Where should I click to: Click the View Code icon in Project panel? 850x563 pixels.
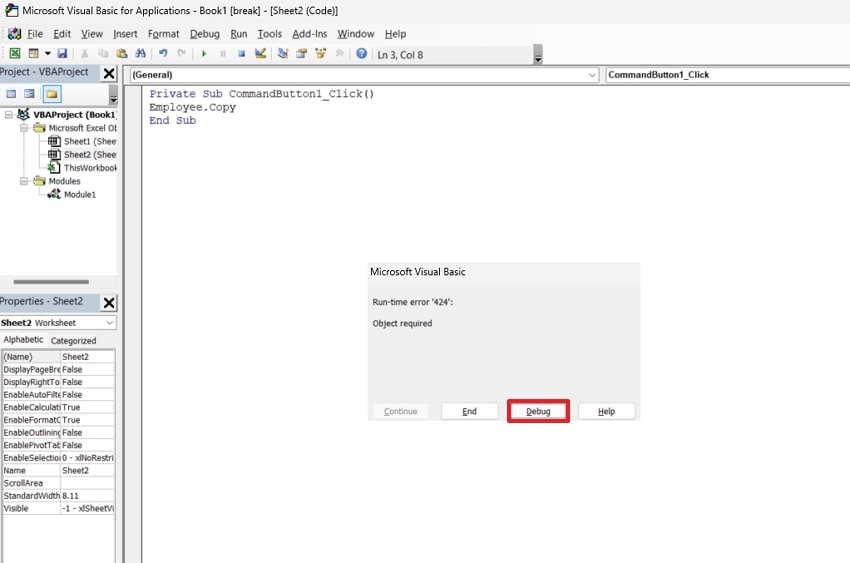click(x=11, y=94)
